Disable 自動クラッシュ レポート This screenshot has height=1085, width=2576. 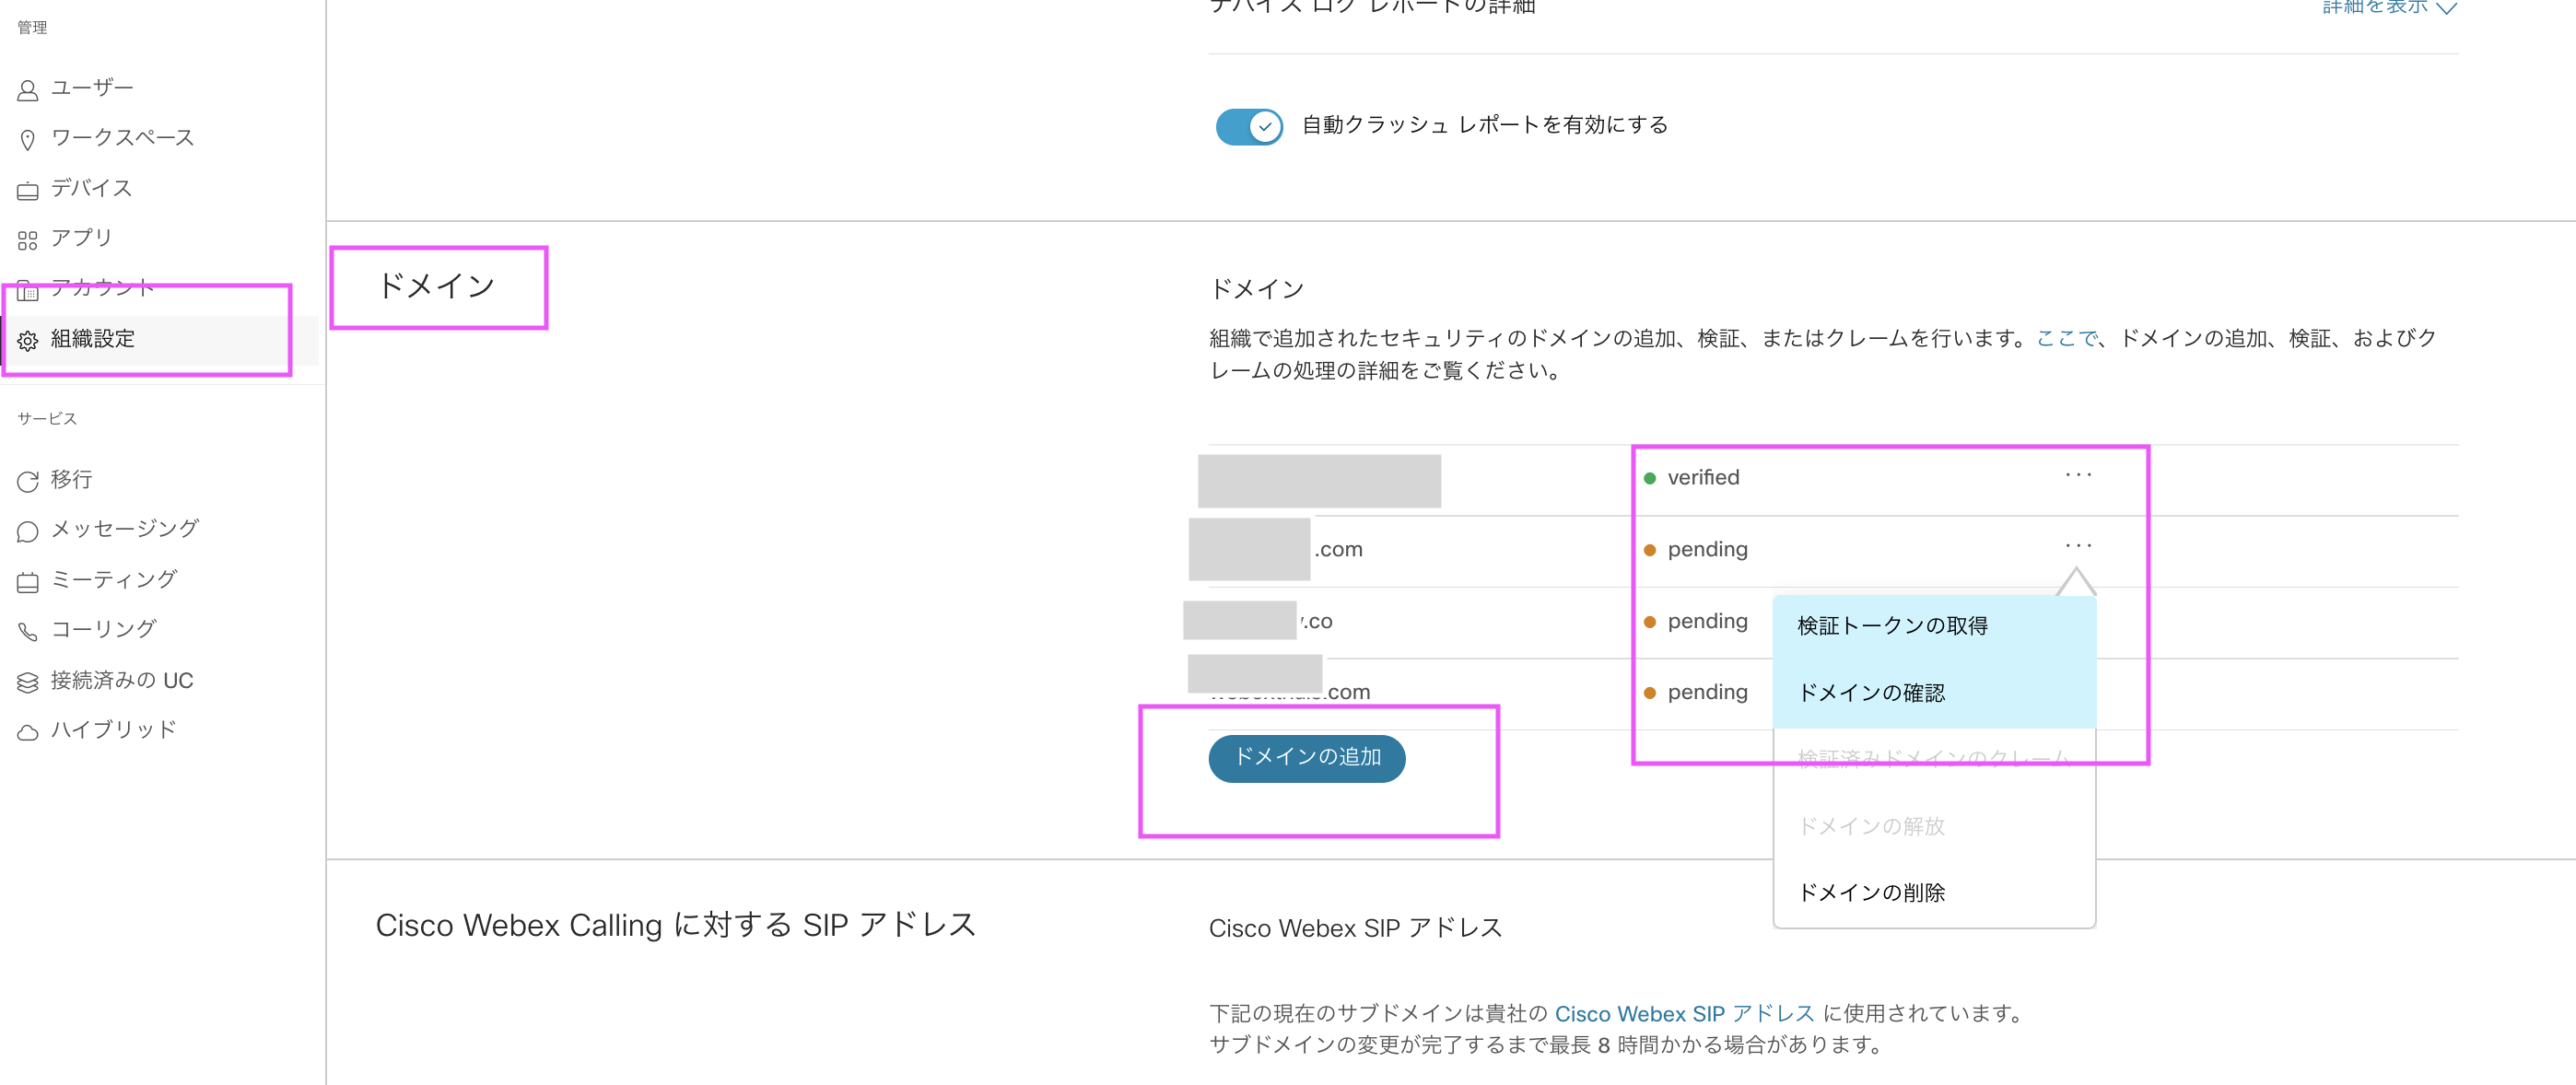[1248, 127]
